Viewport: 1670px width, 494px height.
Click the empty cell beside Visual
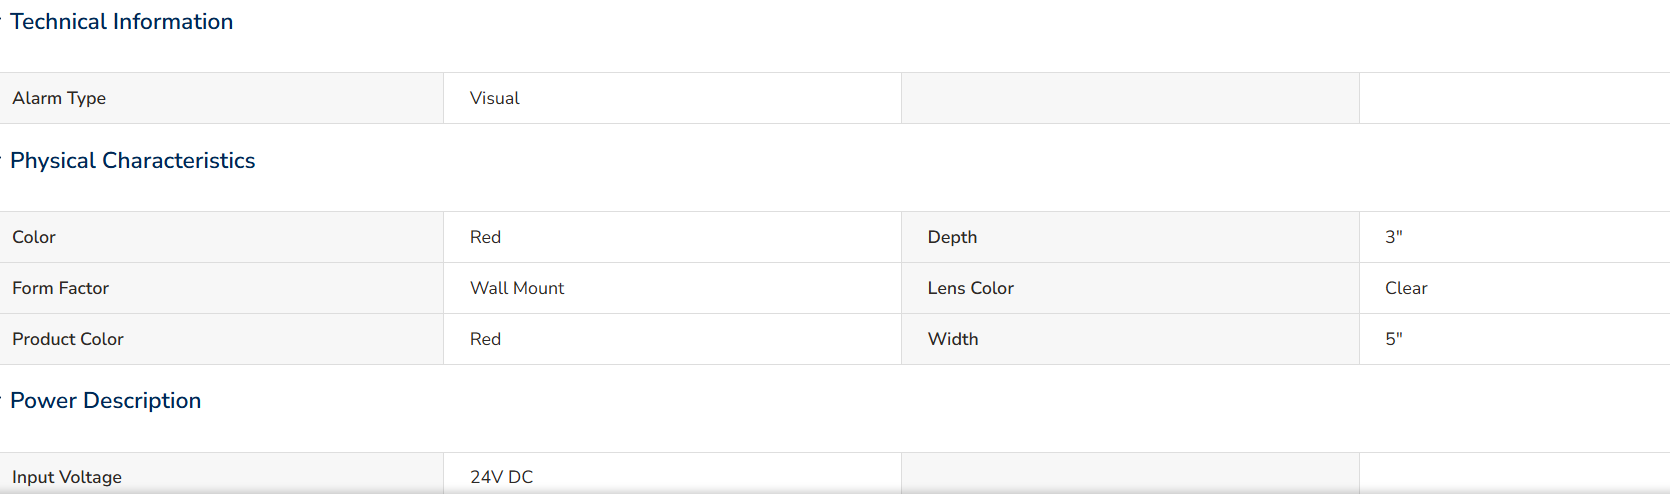1130,98
